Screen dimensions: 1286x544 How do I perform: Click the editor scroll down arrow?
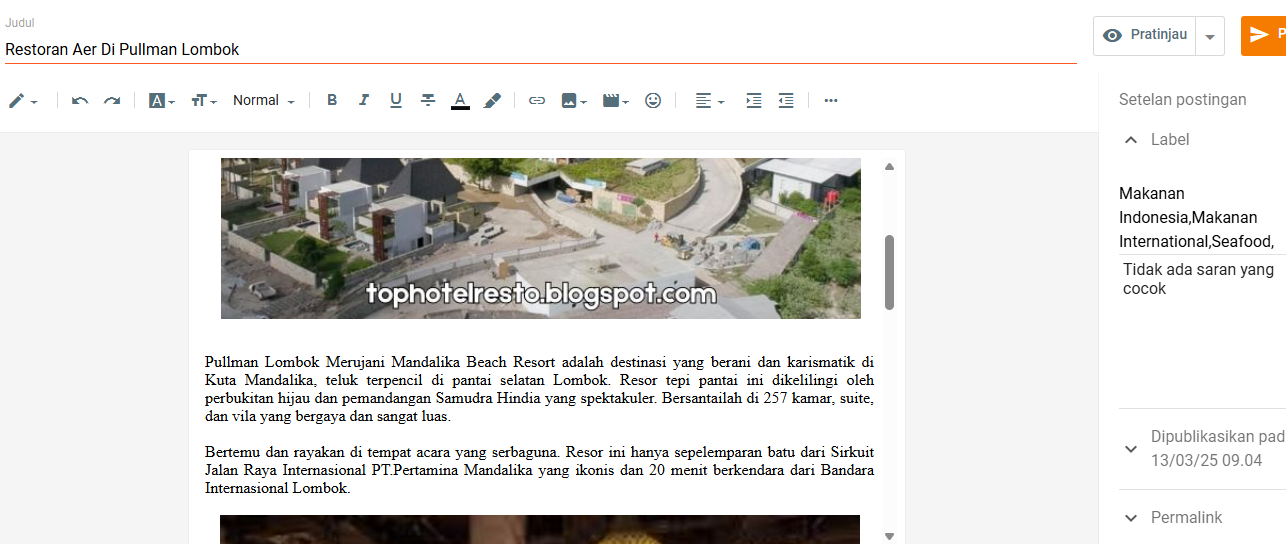[x=889, y=536]
